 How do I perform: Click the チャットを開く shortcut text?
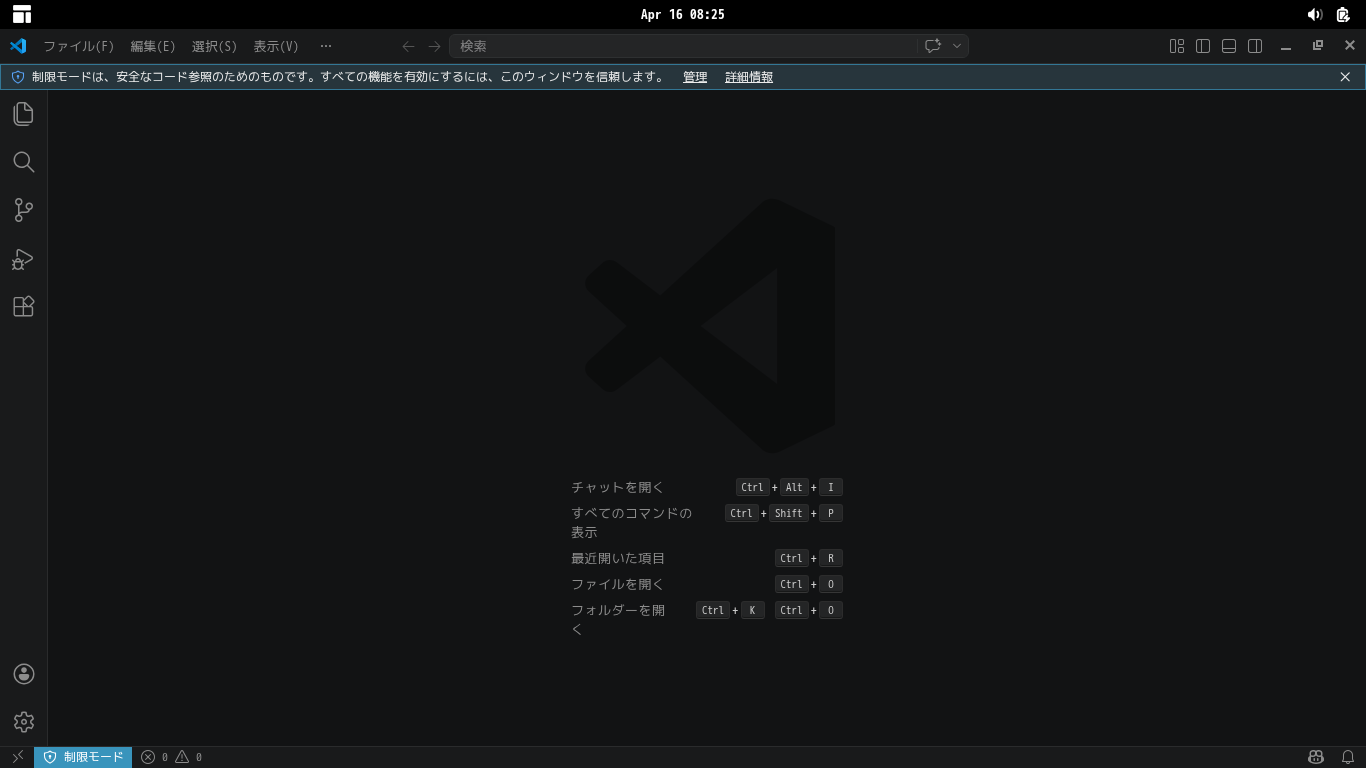click(x=617, y=487)
